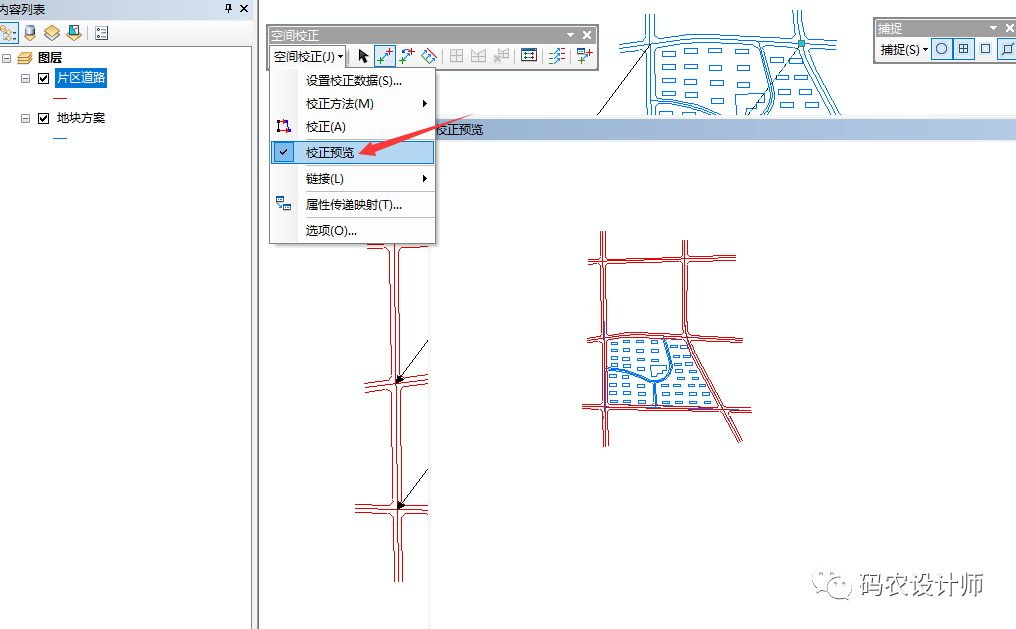This screenshot has height=629, width=1016.
Task: Activate the New Displacement Link tool
Action: [x=385, y=57]
